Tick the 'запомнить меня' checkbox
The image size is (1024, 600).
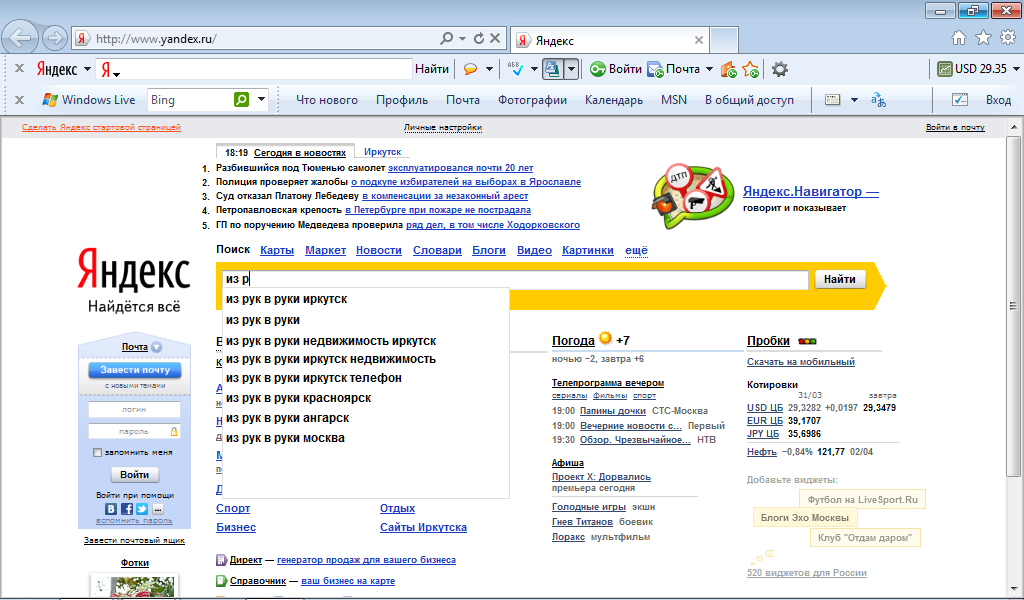click(97, 453)
